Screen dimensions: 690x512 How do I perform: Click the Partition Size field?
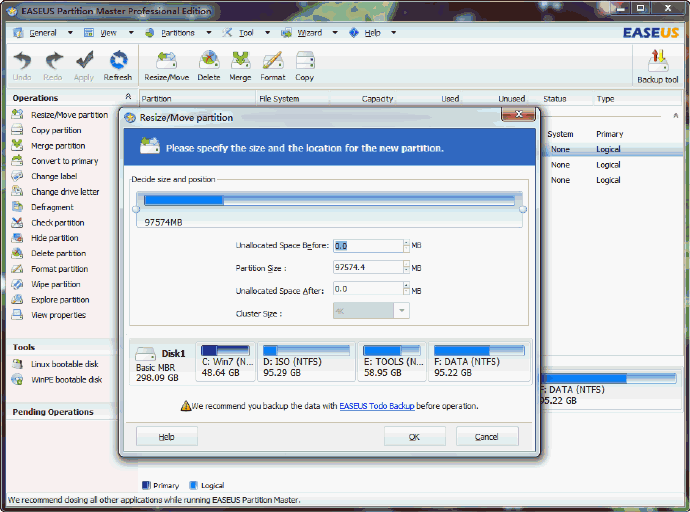pyautogui.click(x=368, y=267)
